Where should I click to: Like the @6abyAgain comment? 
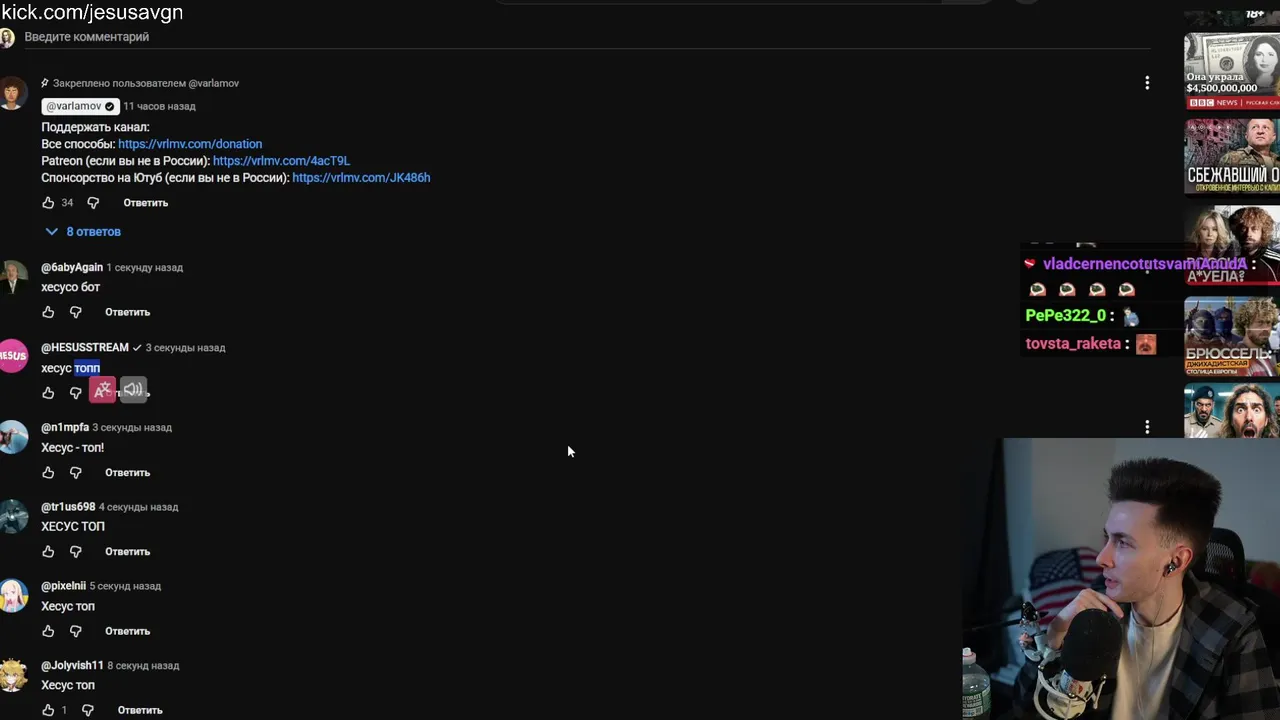coord(48,312)
